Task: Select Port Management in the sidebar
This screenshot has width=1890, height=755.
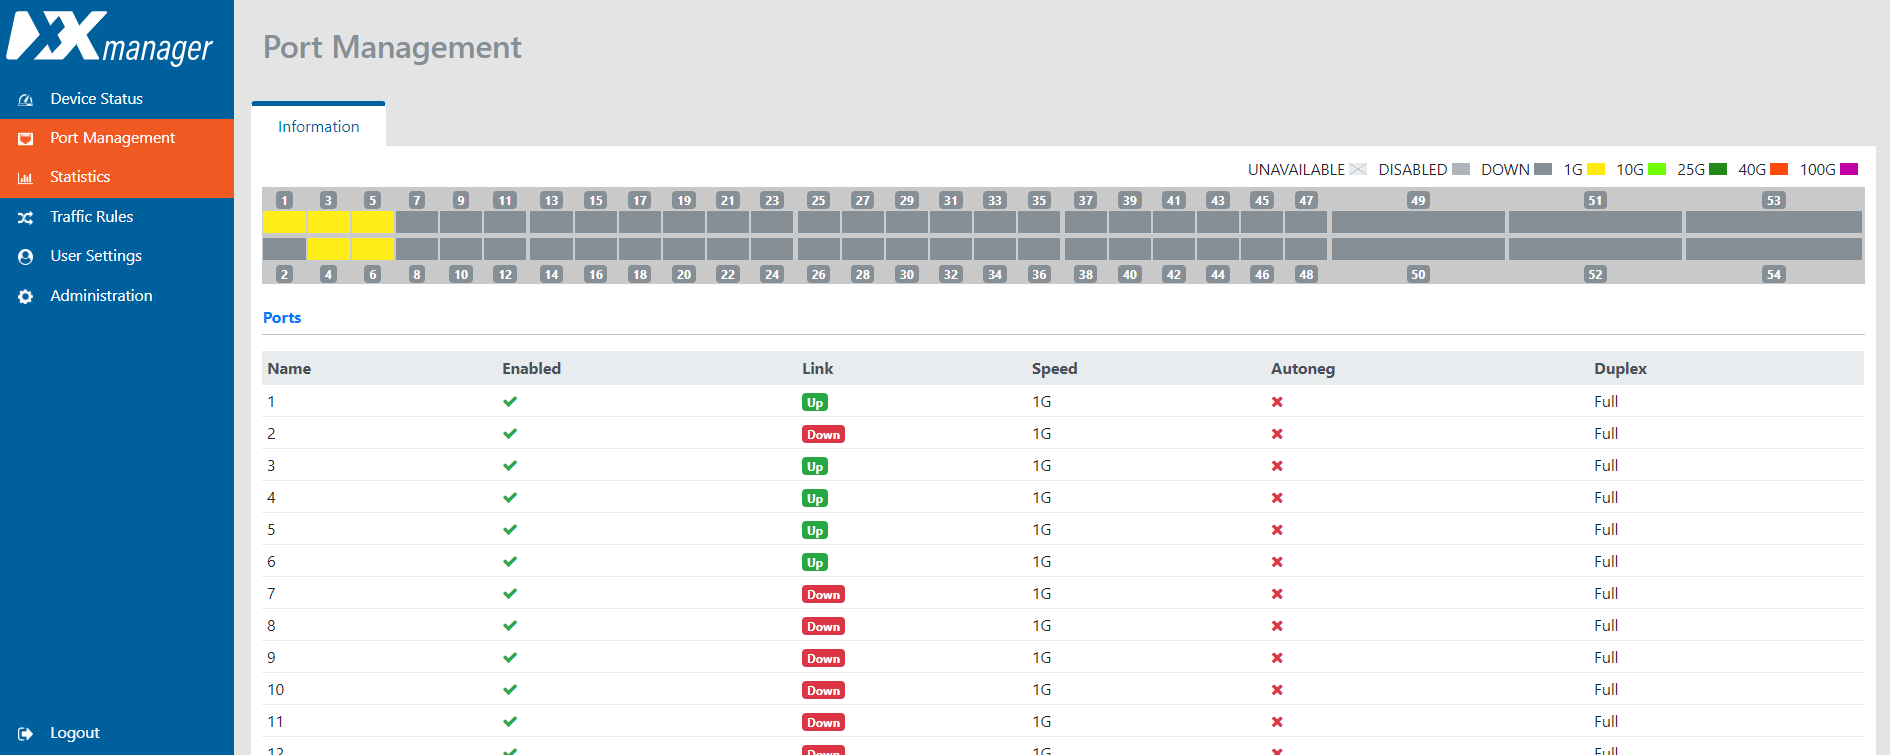Action: click(112, 138)
